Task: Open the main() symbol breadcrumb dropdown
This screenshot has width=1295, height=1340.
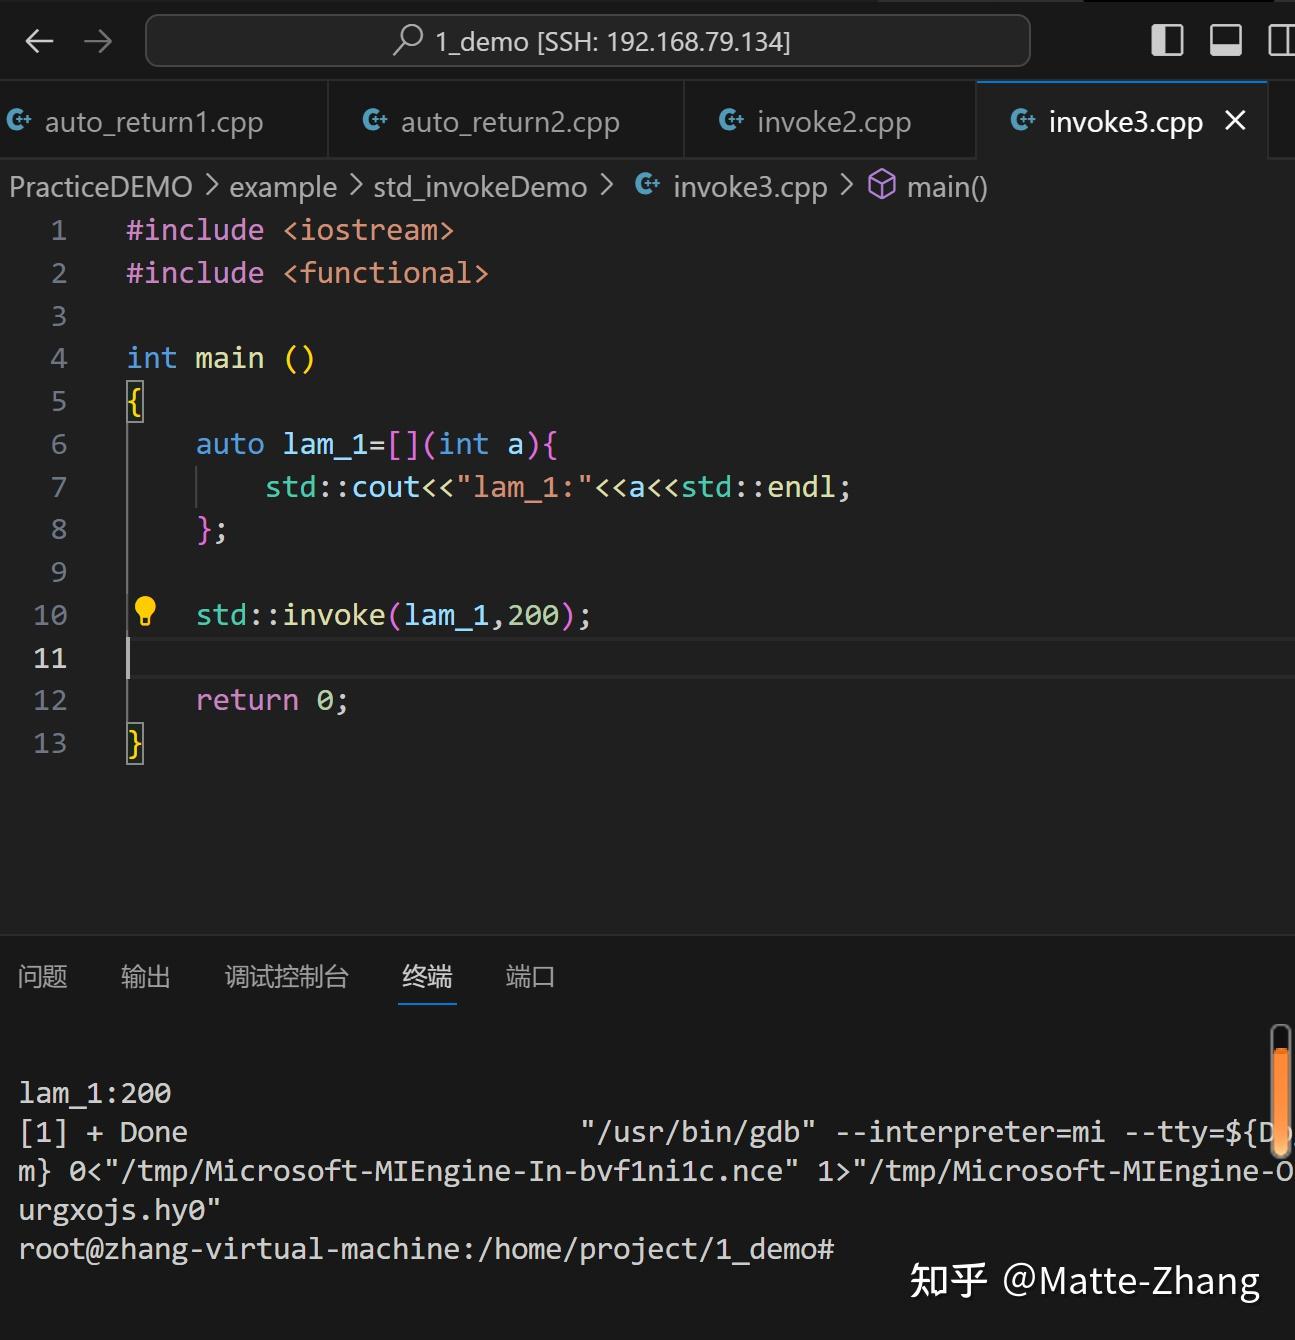Action: [x=946, y=186]
